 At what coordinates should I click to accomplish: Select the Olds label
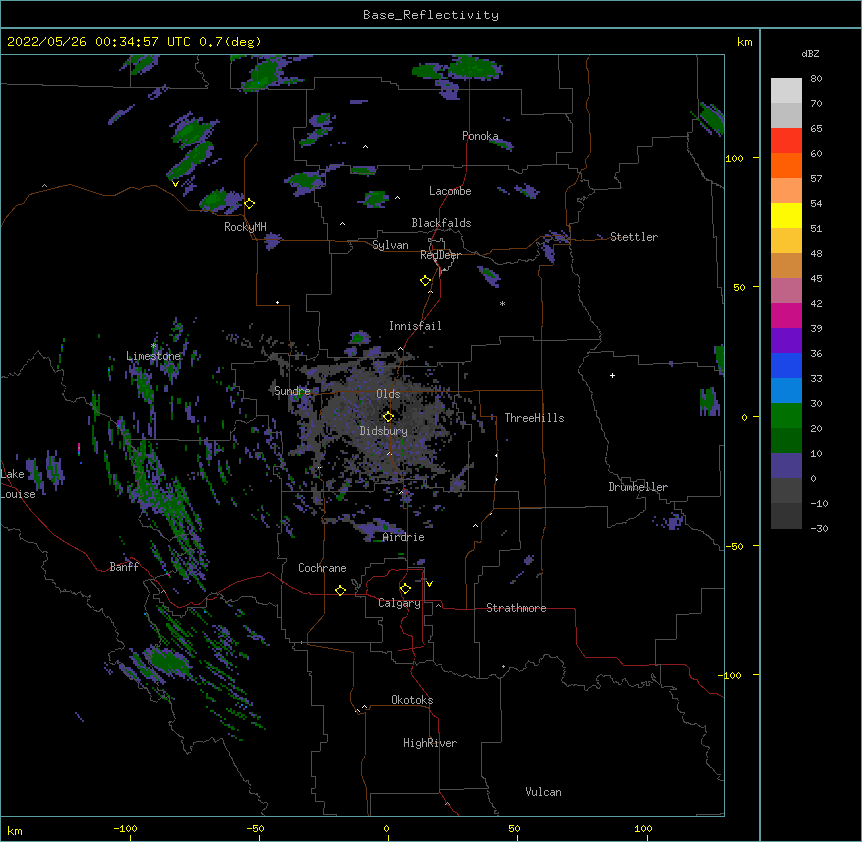click(388, 394)
